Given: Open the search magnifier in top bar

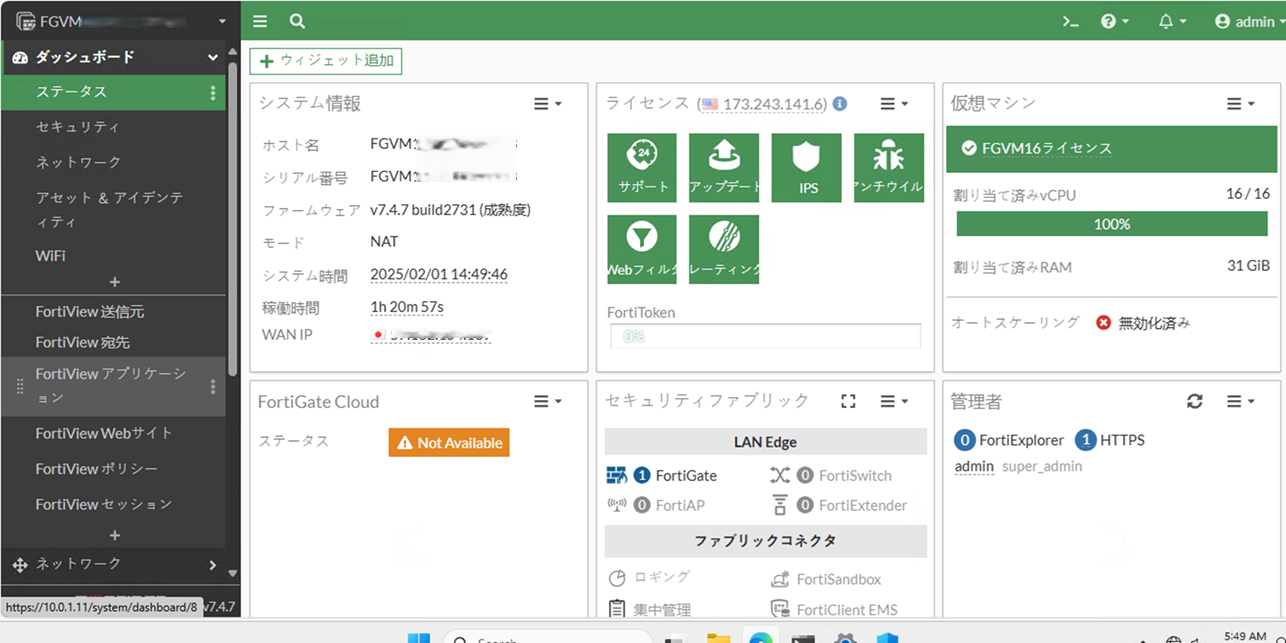Looking at the screenshot, I should 297,21.
